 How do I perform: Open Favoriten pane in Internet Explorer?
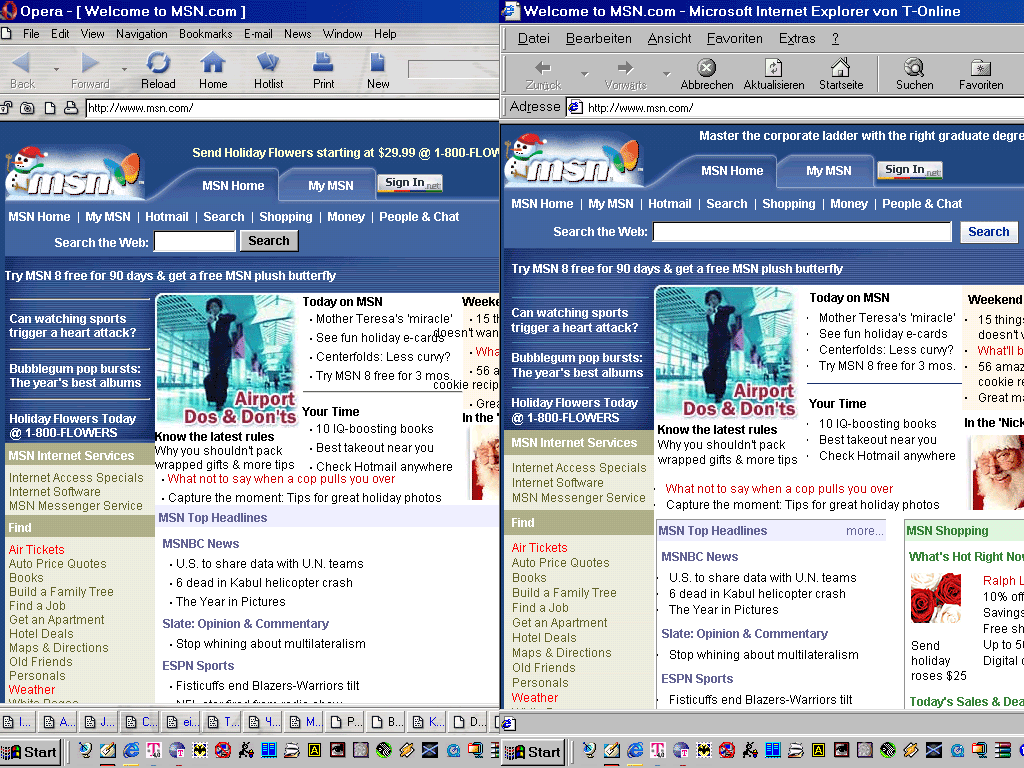(981, 74)
